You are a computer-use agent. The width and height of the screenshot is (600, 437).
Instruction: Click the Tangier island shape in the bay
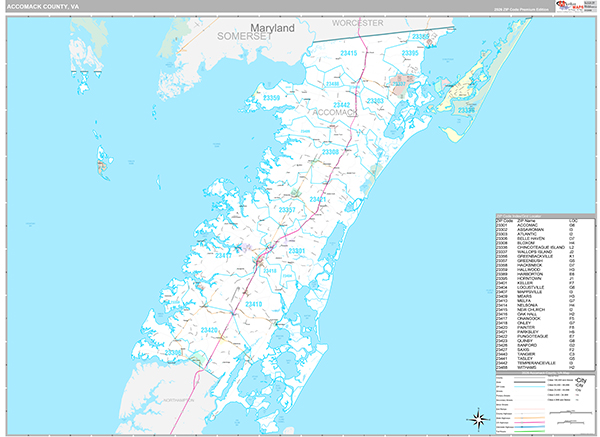pyautogui.click(x=103, y=157)
